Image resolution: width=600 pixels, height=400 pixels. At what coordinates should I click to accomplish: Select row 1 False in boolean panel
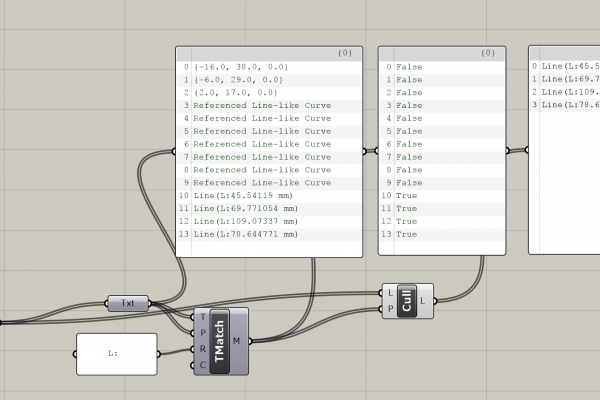(442, 80)
